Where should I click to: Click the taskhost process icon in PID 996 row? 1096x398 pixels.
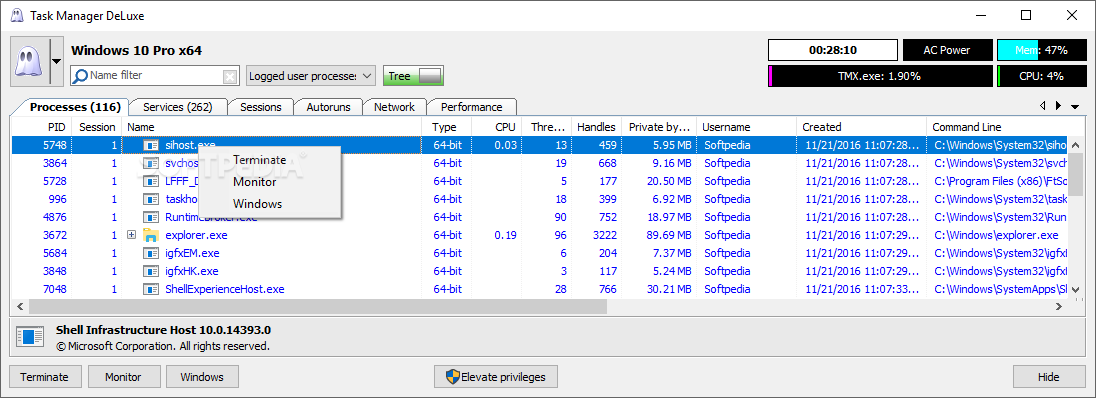coord(151,199)
